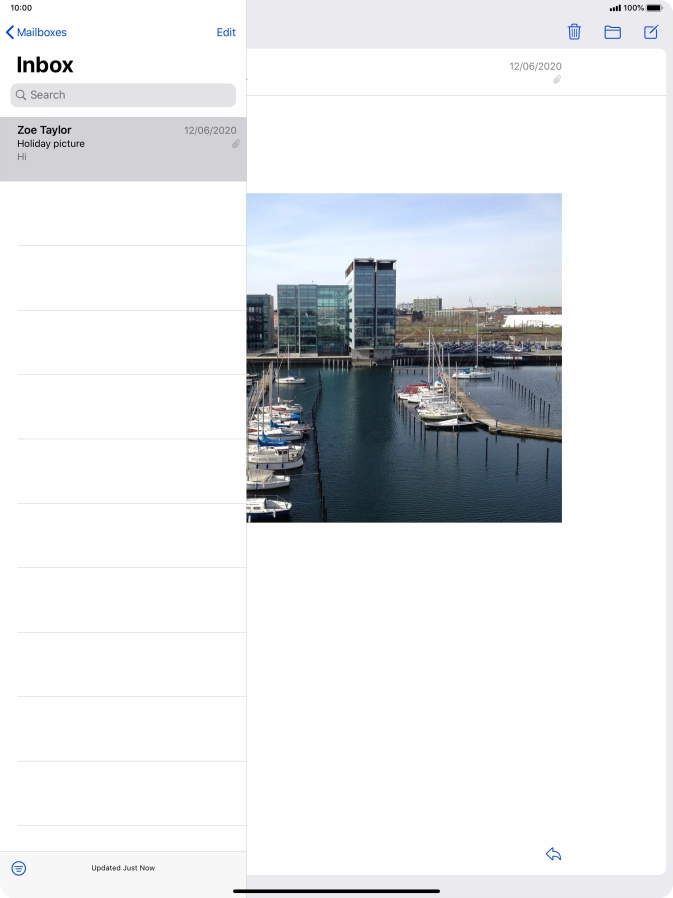Image resolution: width=673 pixels, height=898 pixels.
Task: Tap the cellular signal bars icon
Action: coord(615,8)
